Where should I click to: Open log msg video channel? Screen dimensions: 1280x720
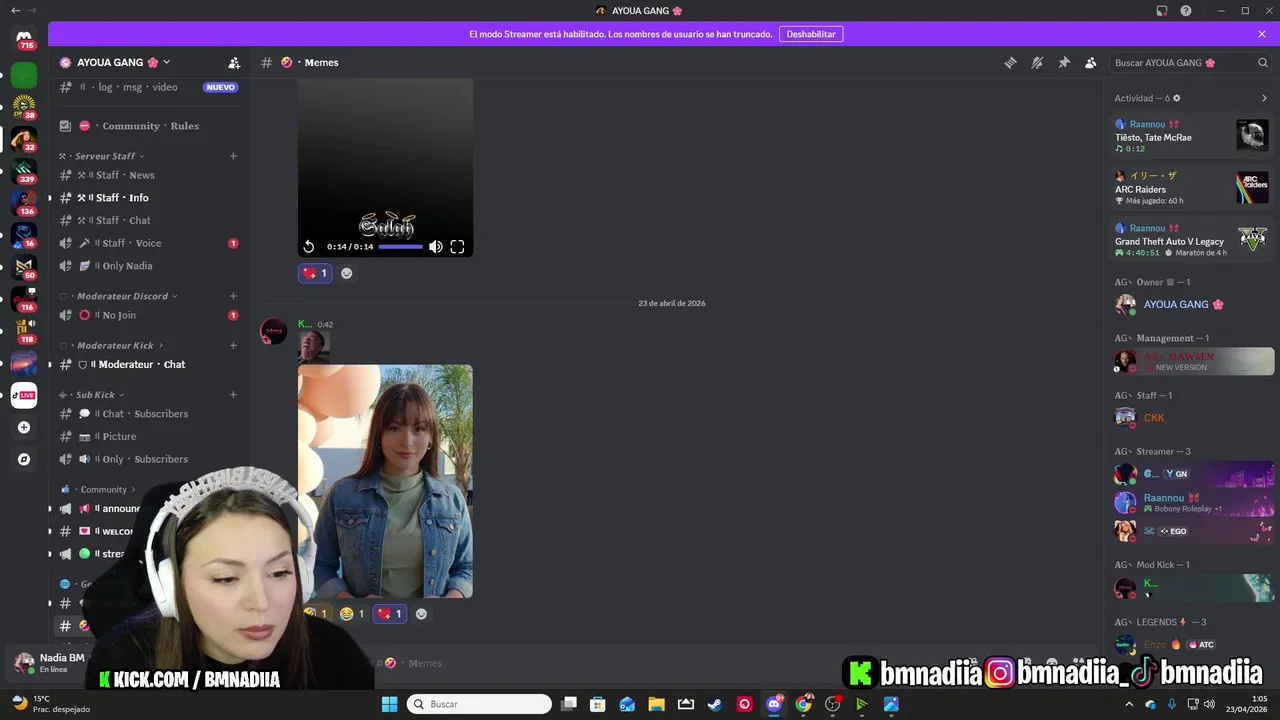pyautogui.click(x=148, y=87)
